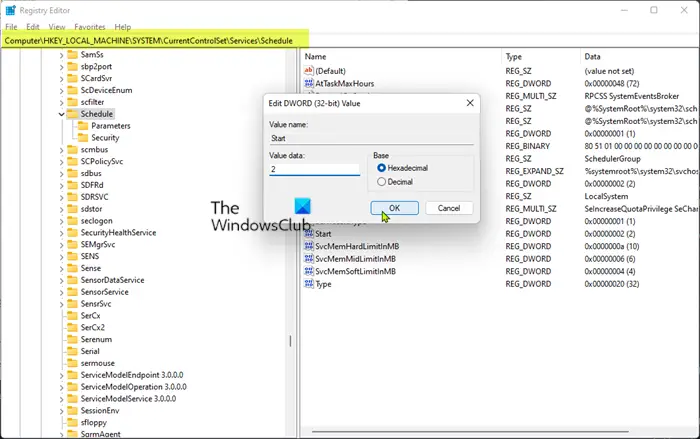The height and width of the screenshot is (439, 700).
Task: Open the Favorites menu
Action: tap(90, 27)
